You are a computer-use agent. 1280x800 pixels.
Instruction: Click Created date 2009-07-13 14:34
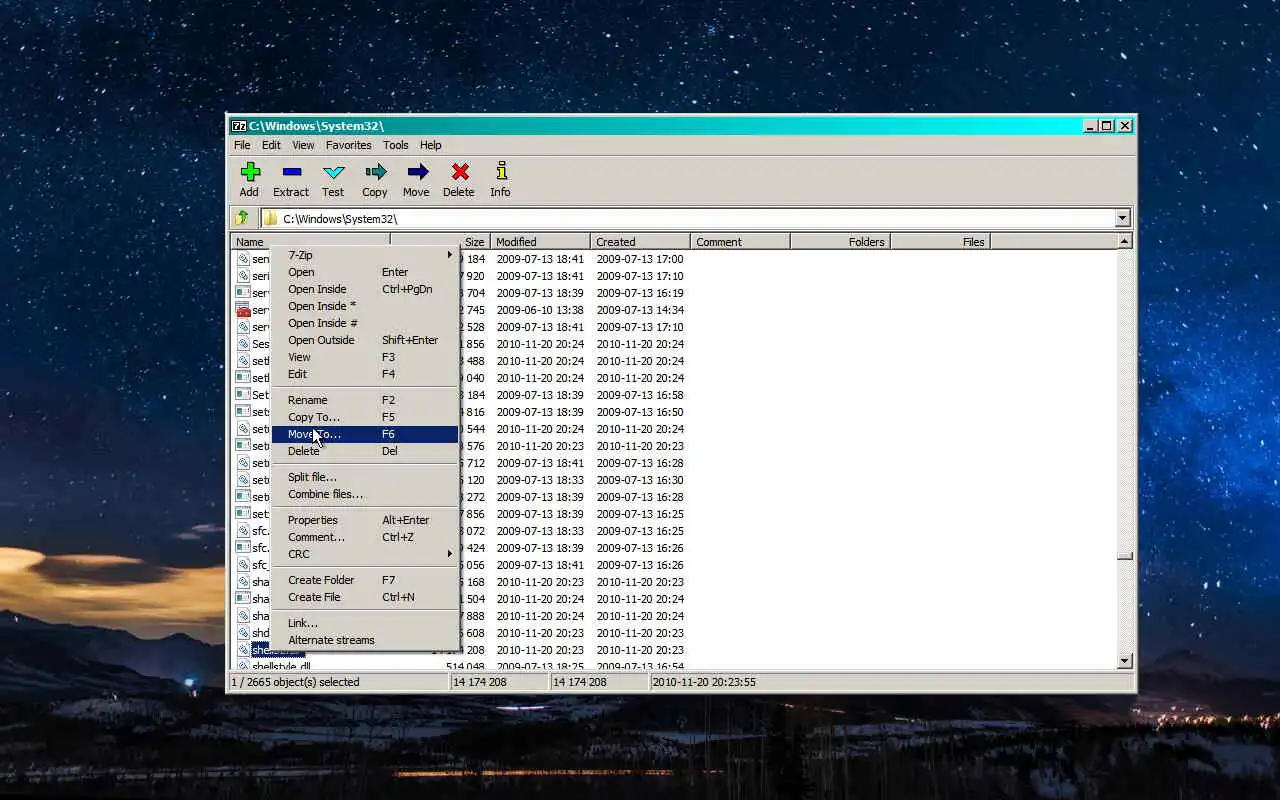[640, 310]
